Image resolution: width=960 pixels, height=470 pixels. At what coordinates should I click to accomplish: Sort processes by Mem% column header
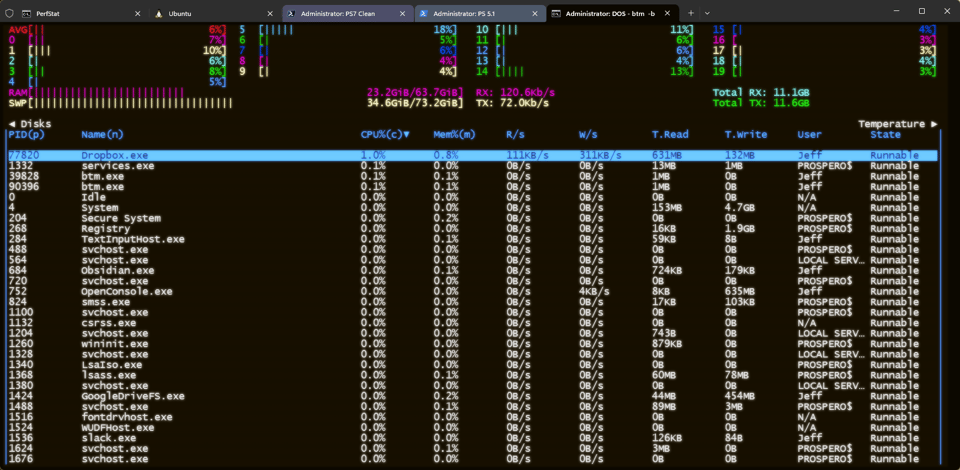[453, 134]
